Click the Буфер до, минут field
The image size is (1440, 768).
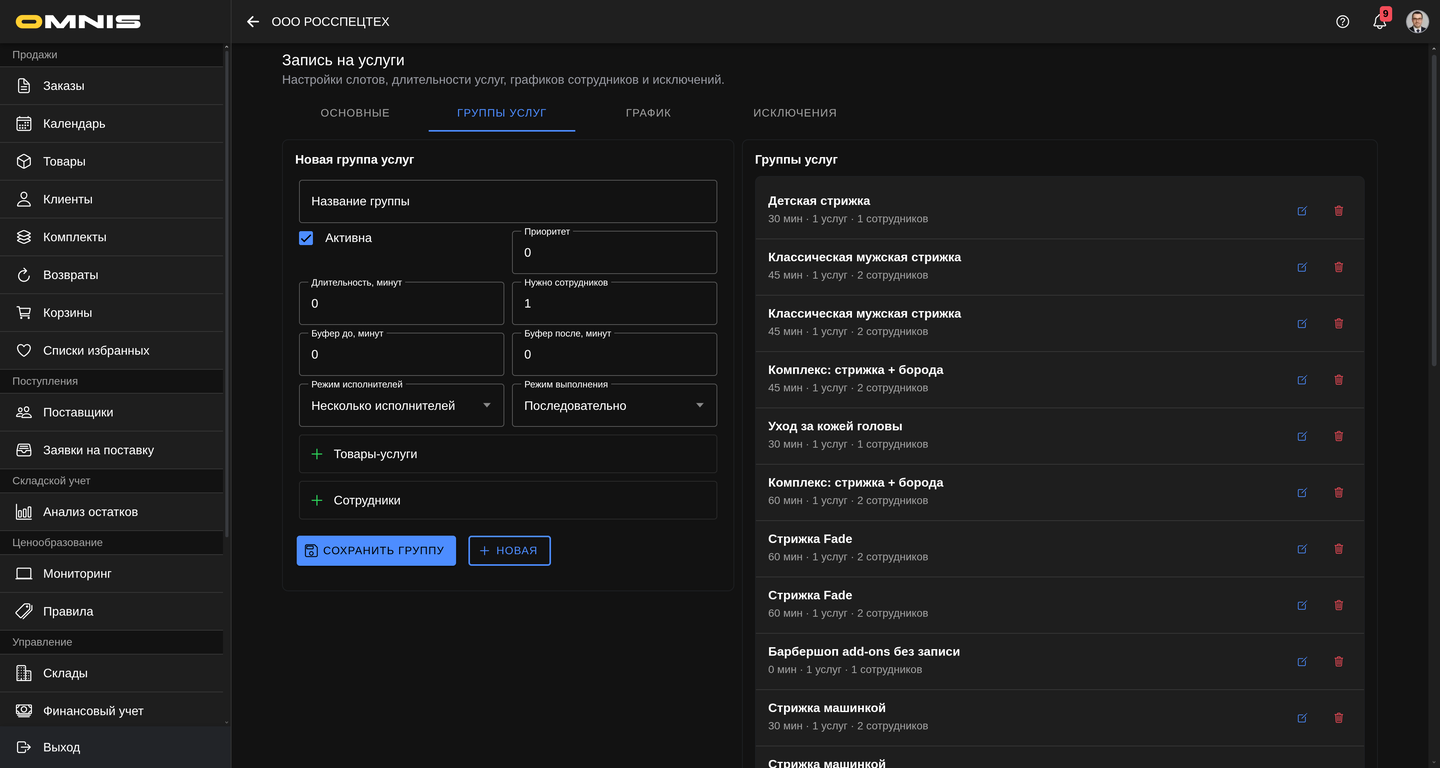(x=401, y=355)
